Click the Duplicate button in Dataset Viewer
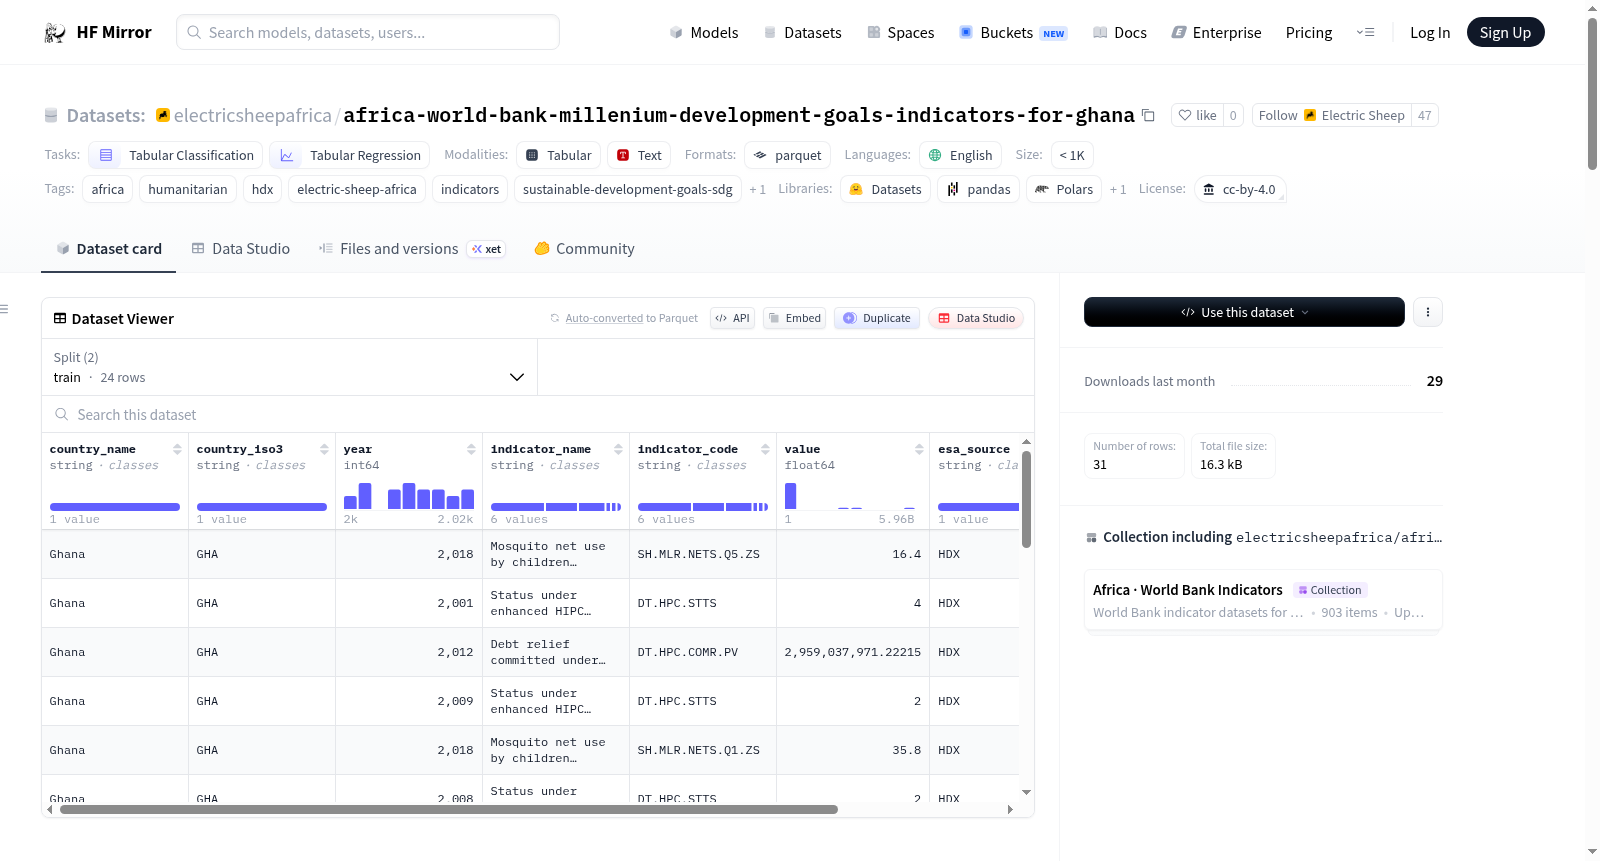 (877, 318)
